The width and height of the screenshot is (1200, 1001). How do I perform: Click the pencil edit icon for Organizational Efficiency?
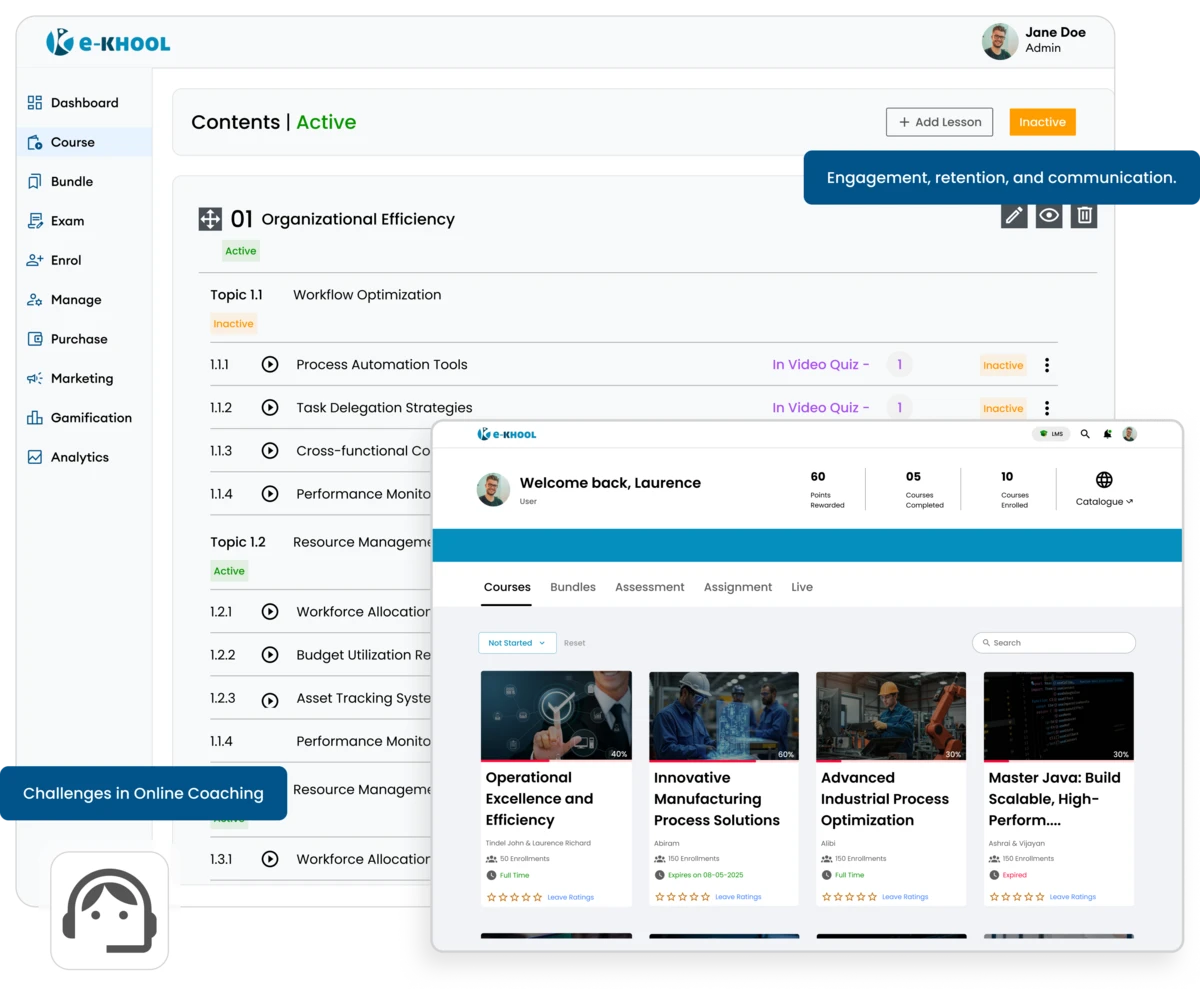click(x=1014, y=215)
